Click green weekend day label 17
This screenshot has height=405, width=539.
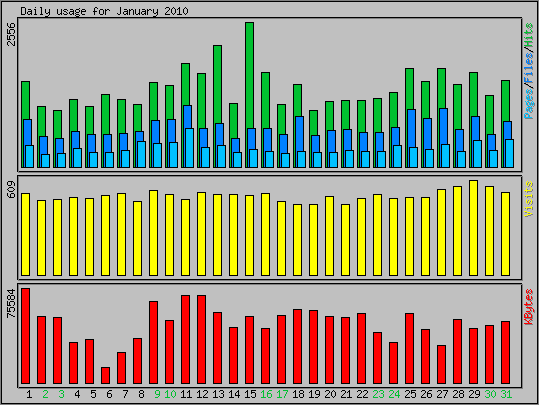(282, 394)
